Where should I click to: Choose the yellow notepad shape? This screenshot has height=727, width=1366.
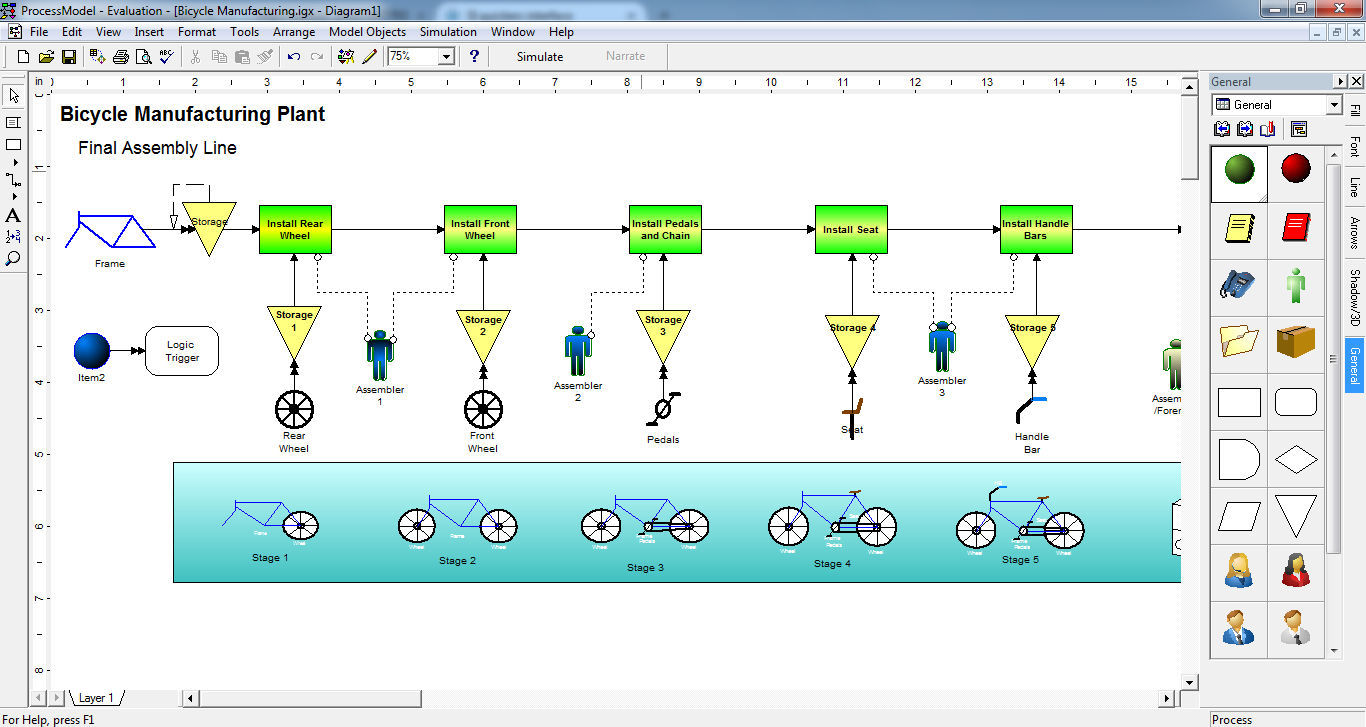click(1239, 228)
